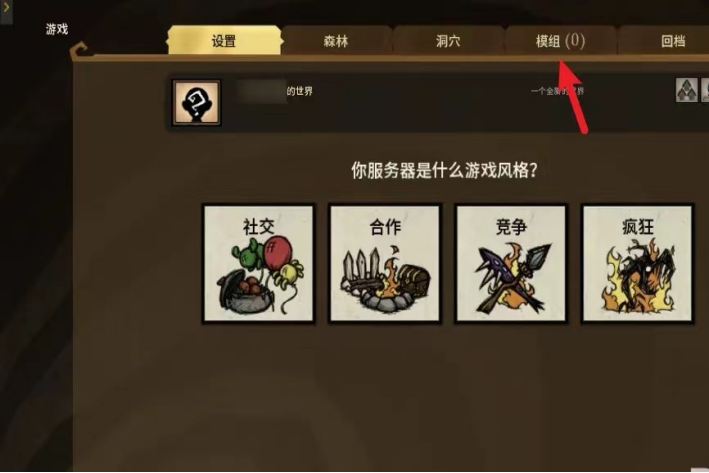Select the 社交 style title text
709x473 pixels.
259,227
